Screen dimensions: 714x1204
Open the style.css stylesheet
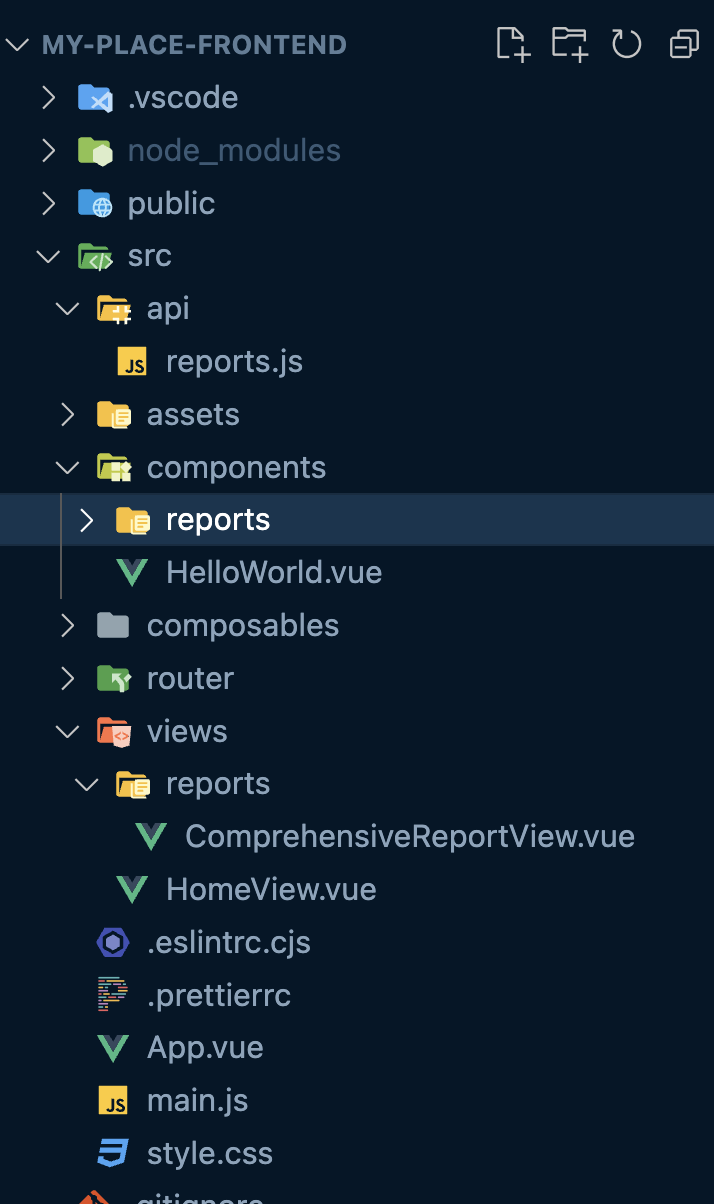[209, 1152]
